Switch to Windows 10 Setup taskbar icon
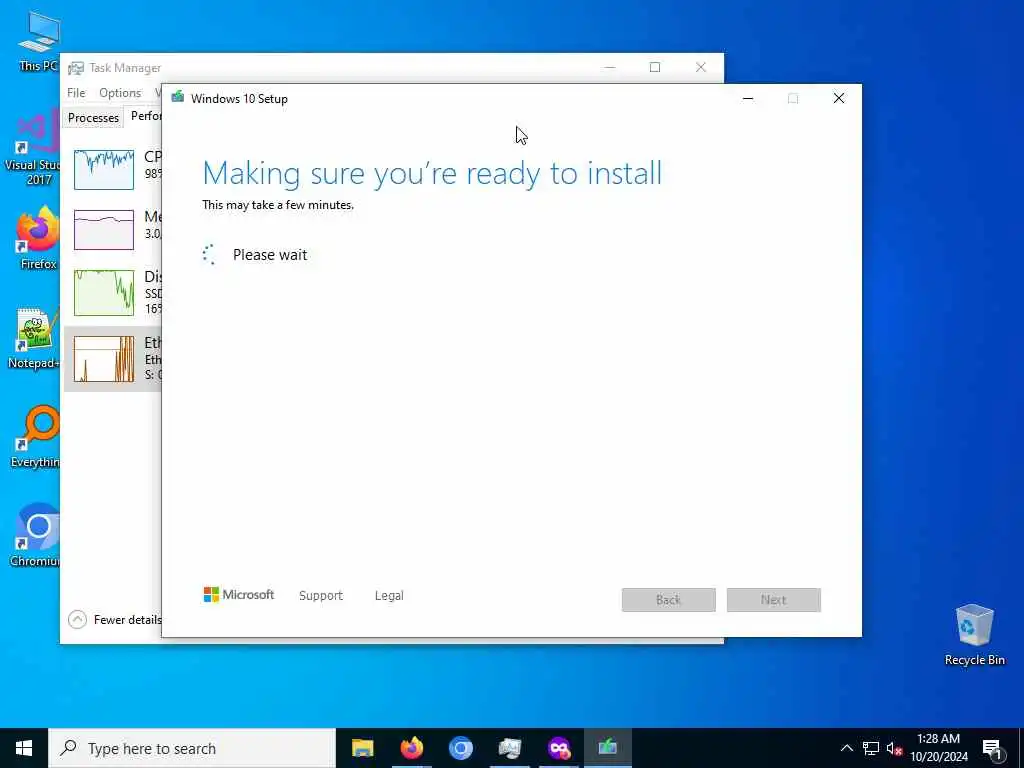The height and width of the screenshot is (768, 1024). (607, 748)
